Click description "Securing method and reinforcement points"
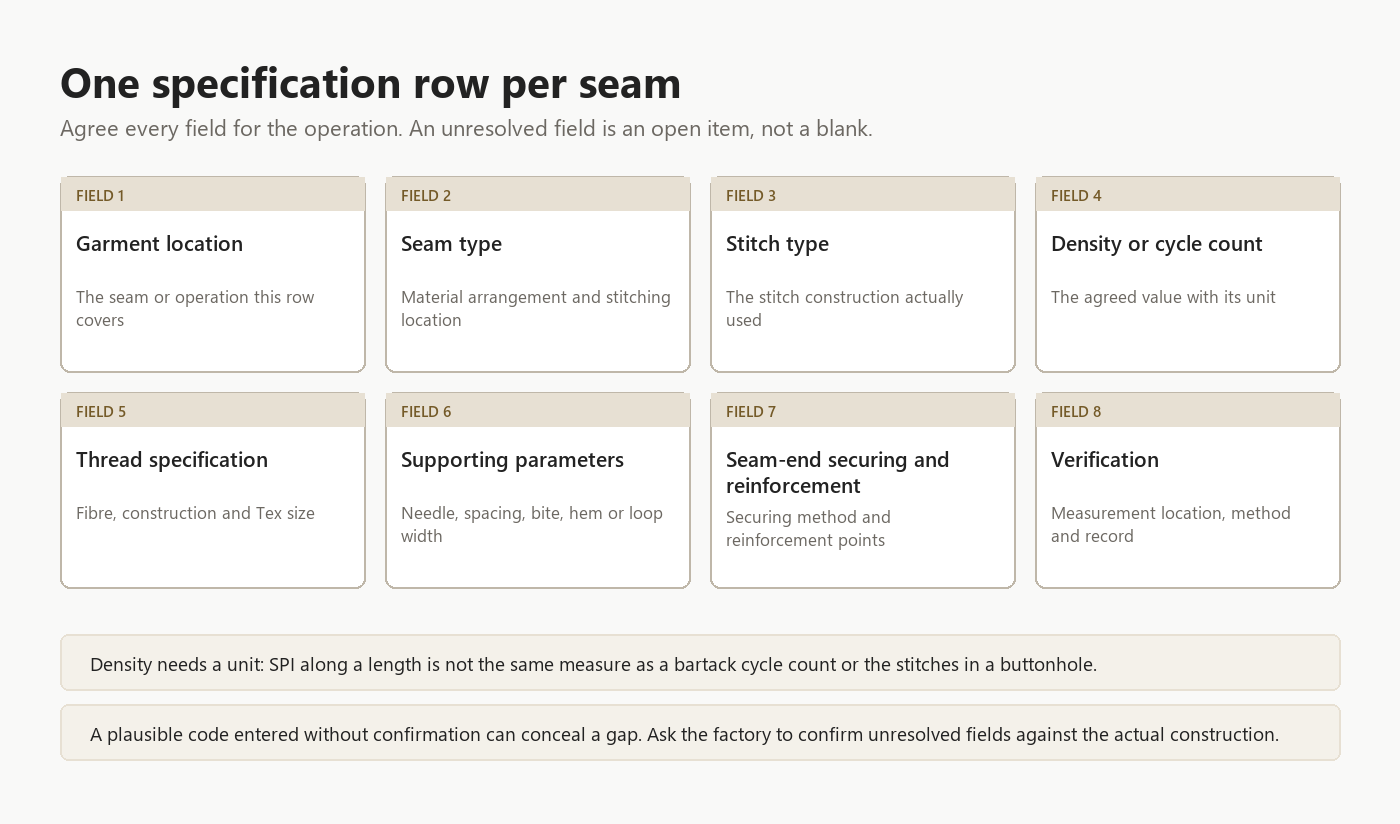The width and height of the screenshot is (1400, 824). tap(808, 529)
